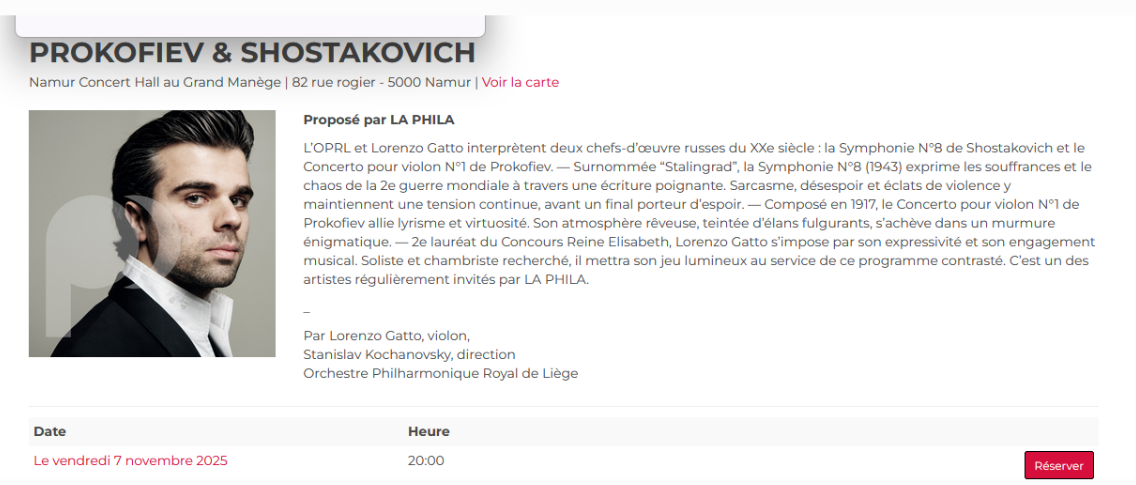The image size is (1136, 485).
Task: Click the 'PROKOFIEV & SHOSTAKOVICH' heading
Action: point(252,53)
